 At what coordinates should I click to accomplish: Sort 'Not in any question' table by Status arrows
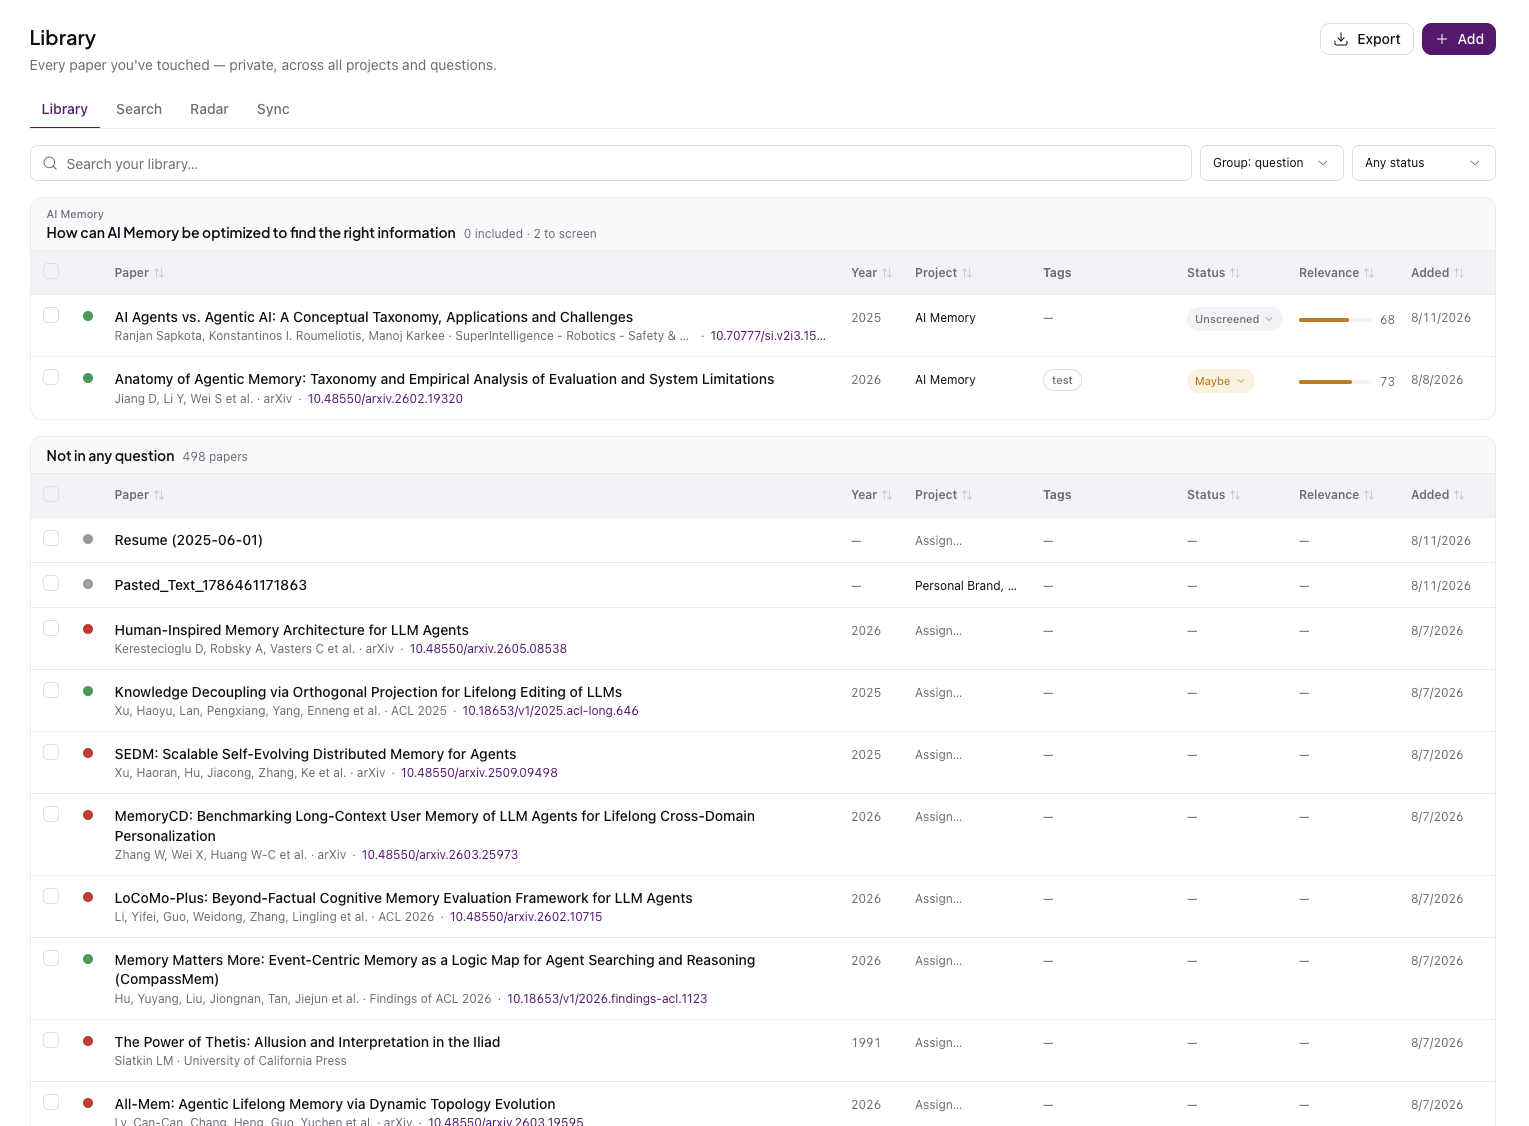pos(1235,495)
